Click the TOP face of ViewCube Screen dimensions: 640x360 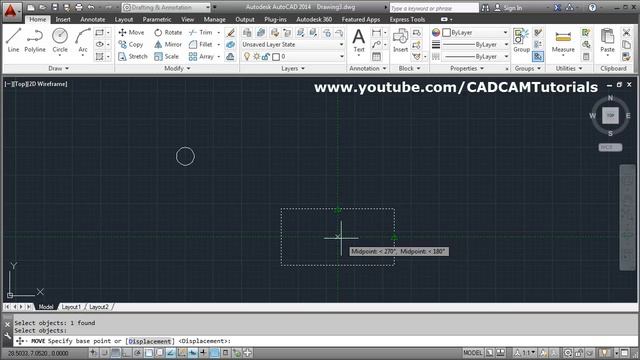pyautogui.click(x=610, y=116)
